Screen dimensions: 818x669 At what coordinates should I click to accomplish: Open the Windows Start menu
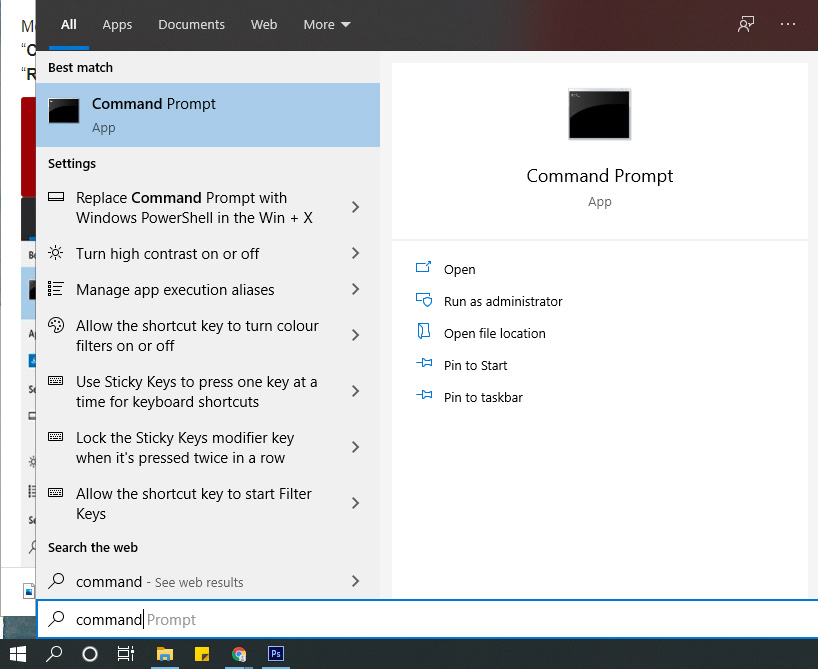click(x=18, y=654)
